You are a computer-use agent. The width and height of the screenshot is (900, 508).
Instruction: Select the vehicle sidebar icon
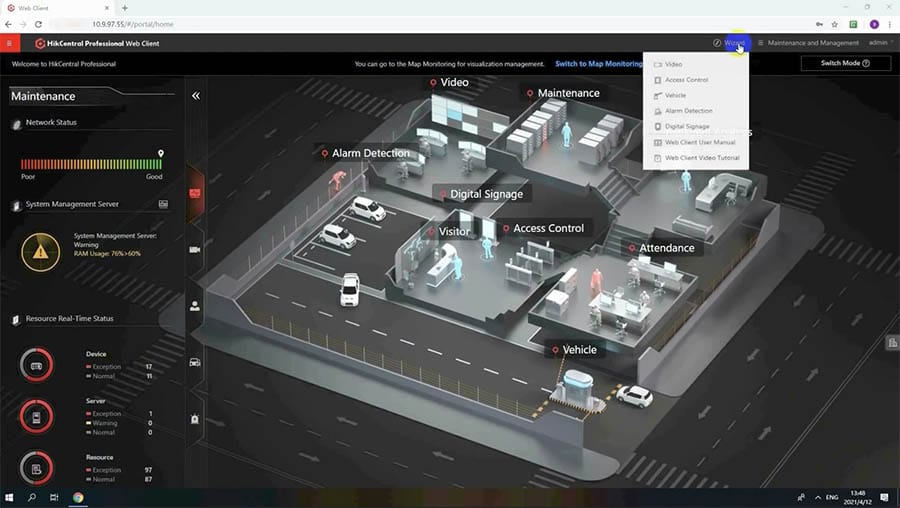[195, 362]
